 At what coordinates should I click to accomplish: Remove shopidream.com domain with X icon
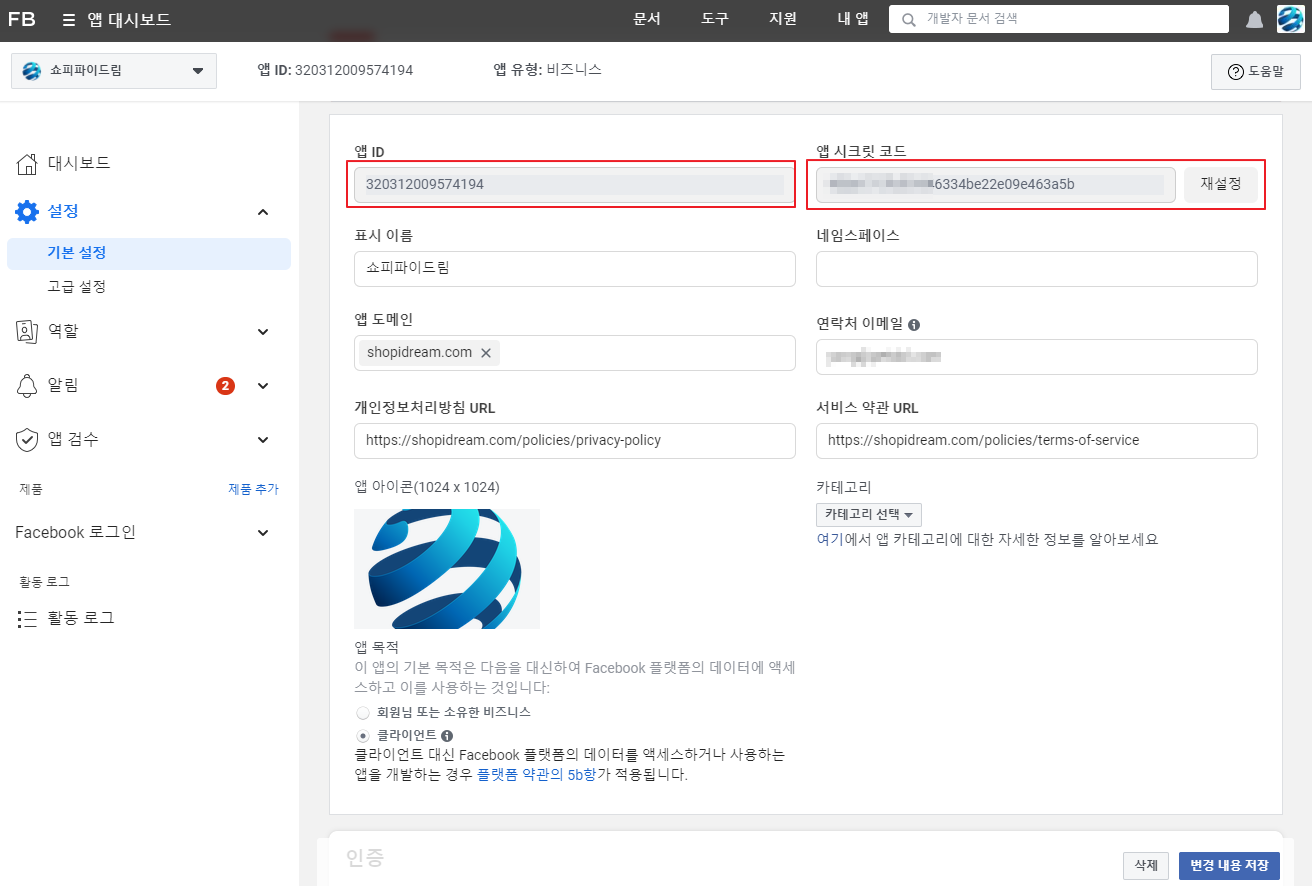tap(486, 353)
